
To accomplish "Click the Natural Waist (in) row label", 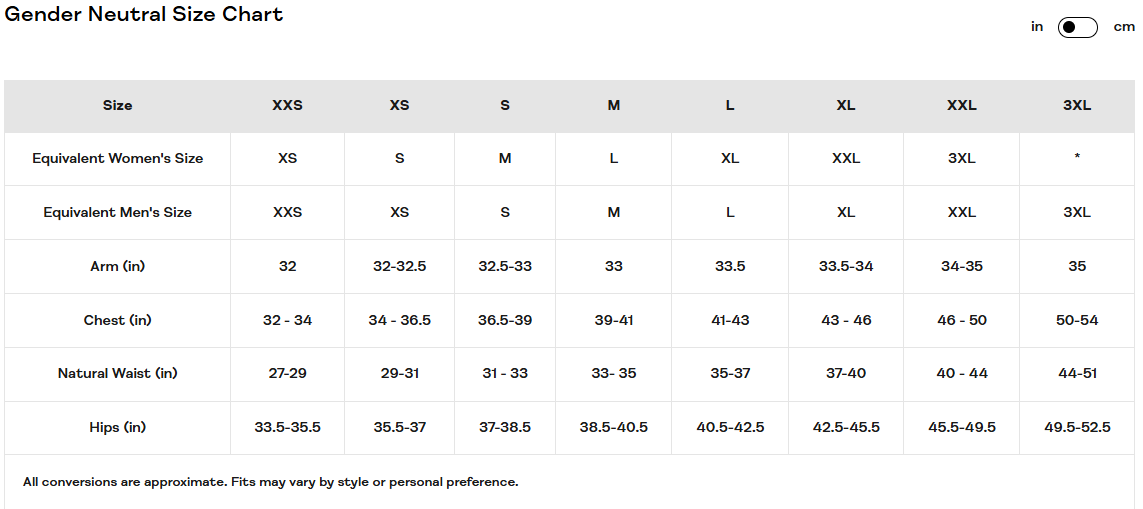I will click(x=117, y=373).
